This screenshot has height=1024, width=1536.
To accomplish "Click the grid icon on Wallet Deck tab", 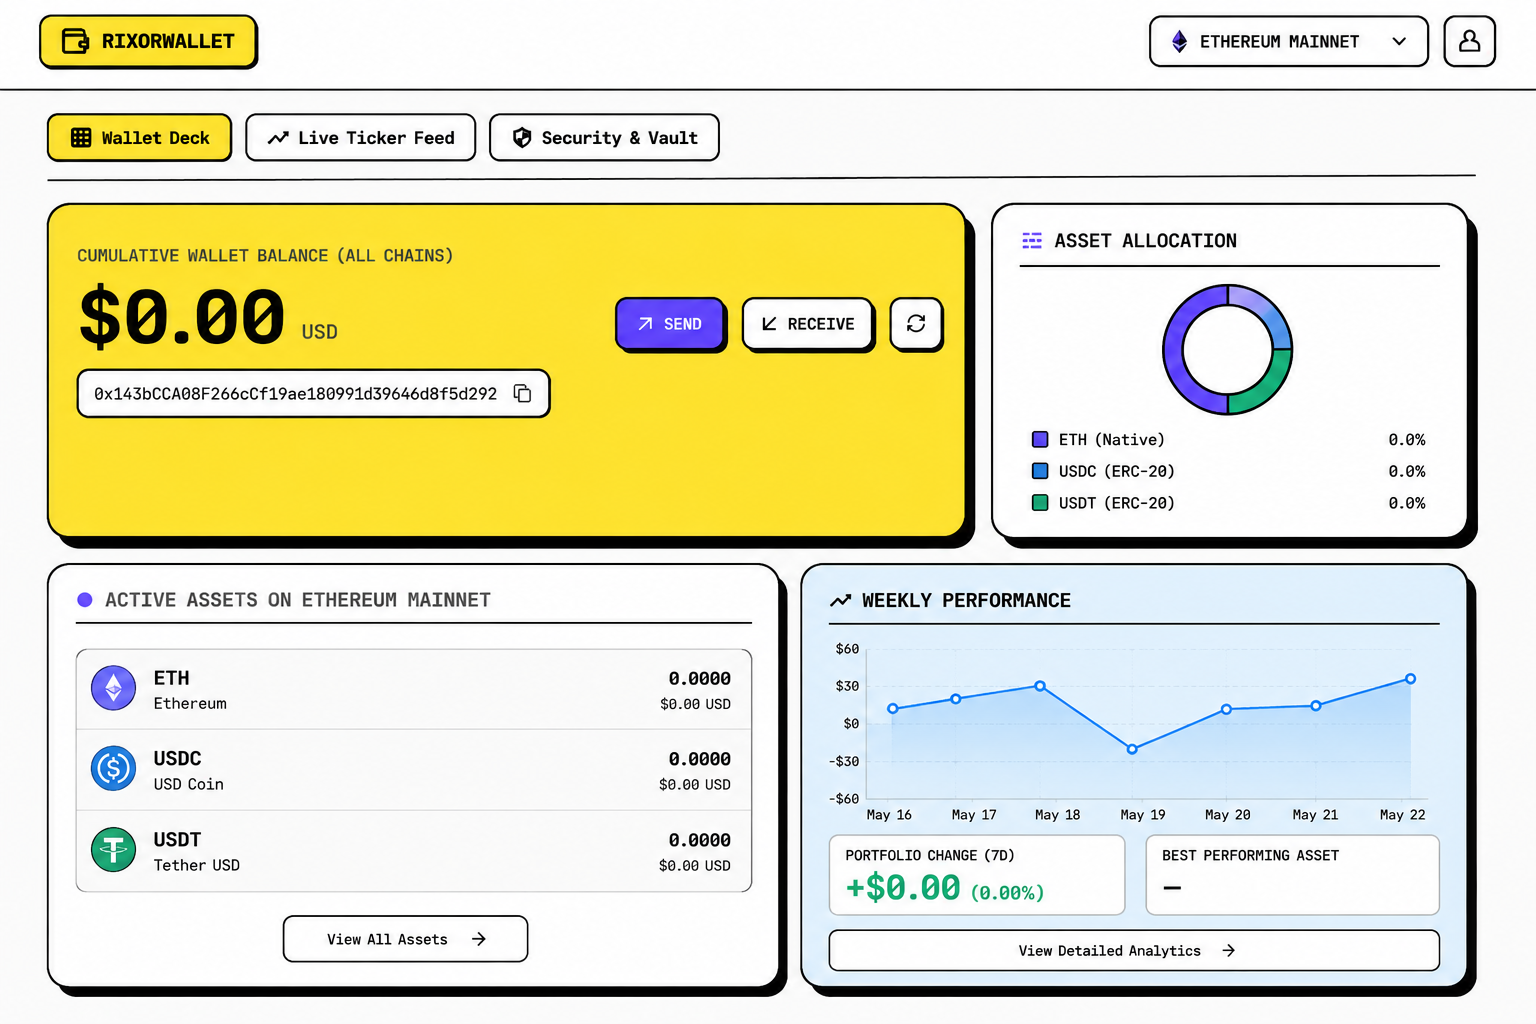I will click(x=81, y=138).
